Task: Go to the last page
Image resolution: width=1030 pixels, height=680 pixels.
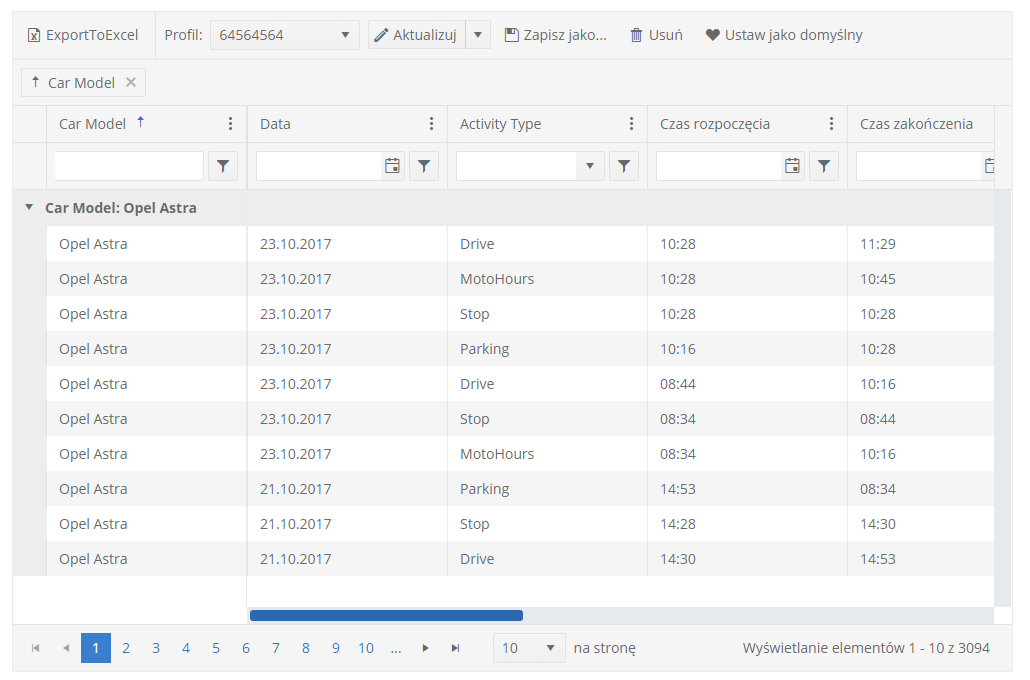Action: [x=456, y=648]
